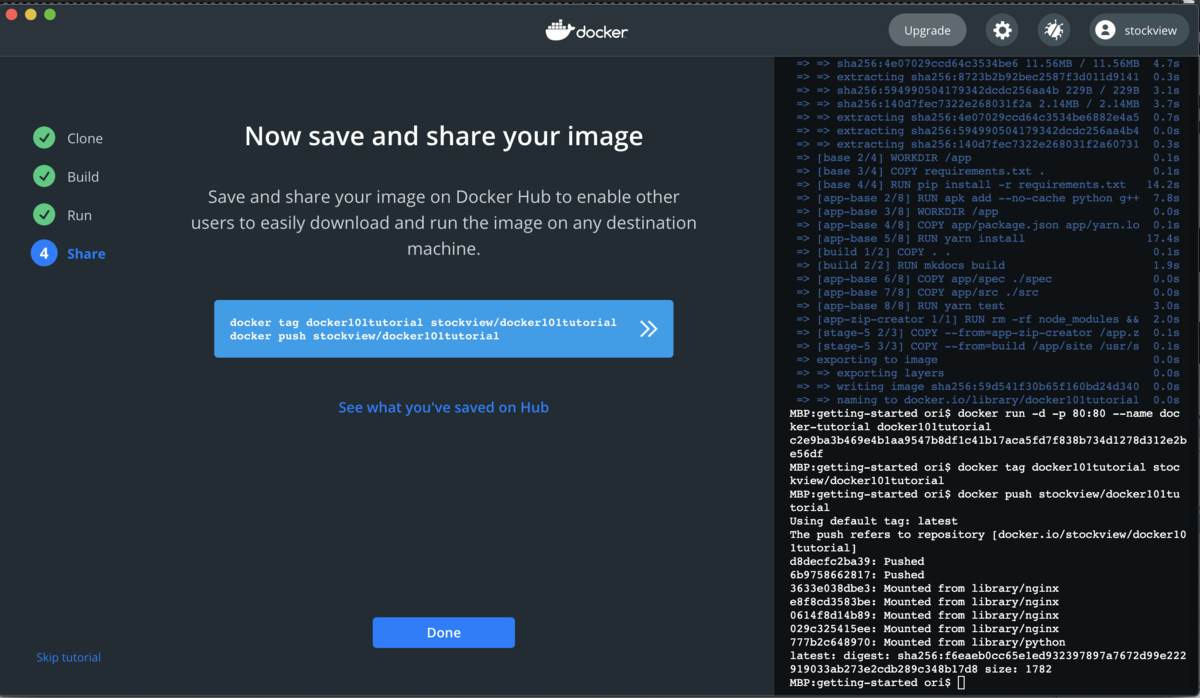Click the Docker whale logo
The width and height of the screenshot is (1200, 698).
pyautogui.click(x=587, y=30)
